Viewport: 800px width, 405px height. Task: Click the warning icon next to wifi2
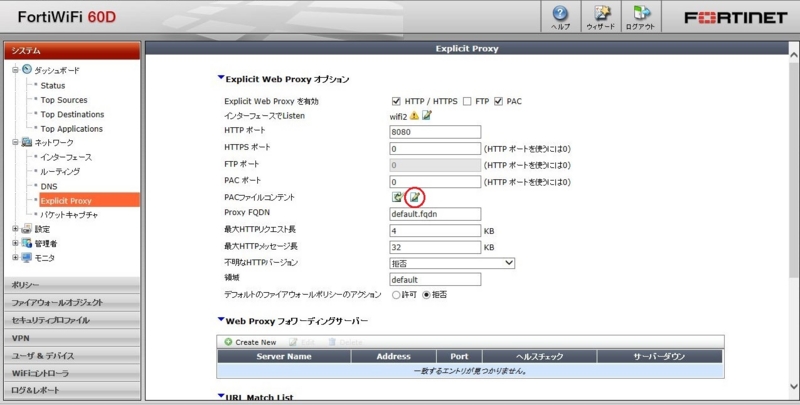(414, 116)
